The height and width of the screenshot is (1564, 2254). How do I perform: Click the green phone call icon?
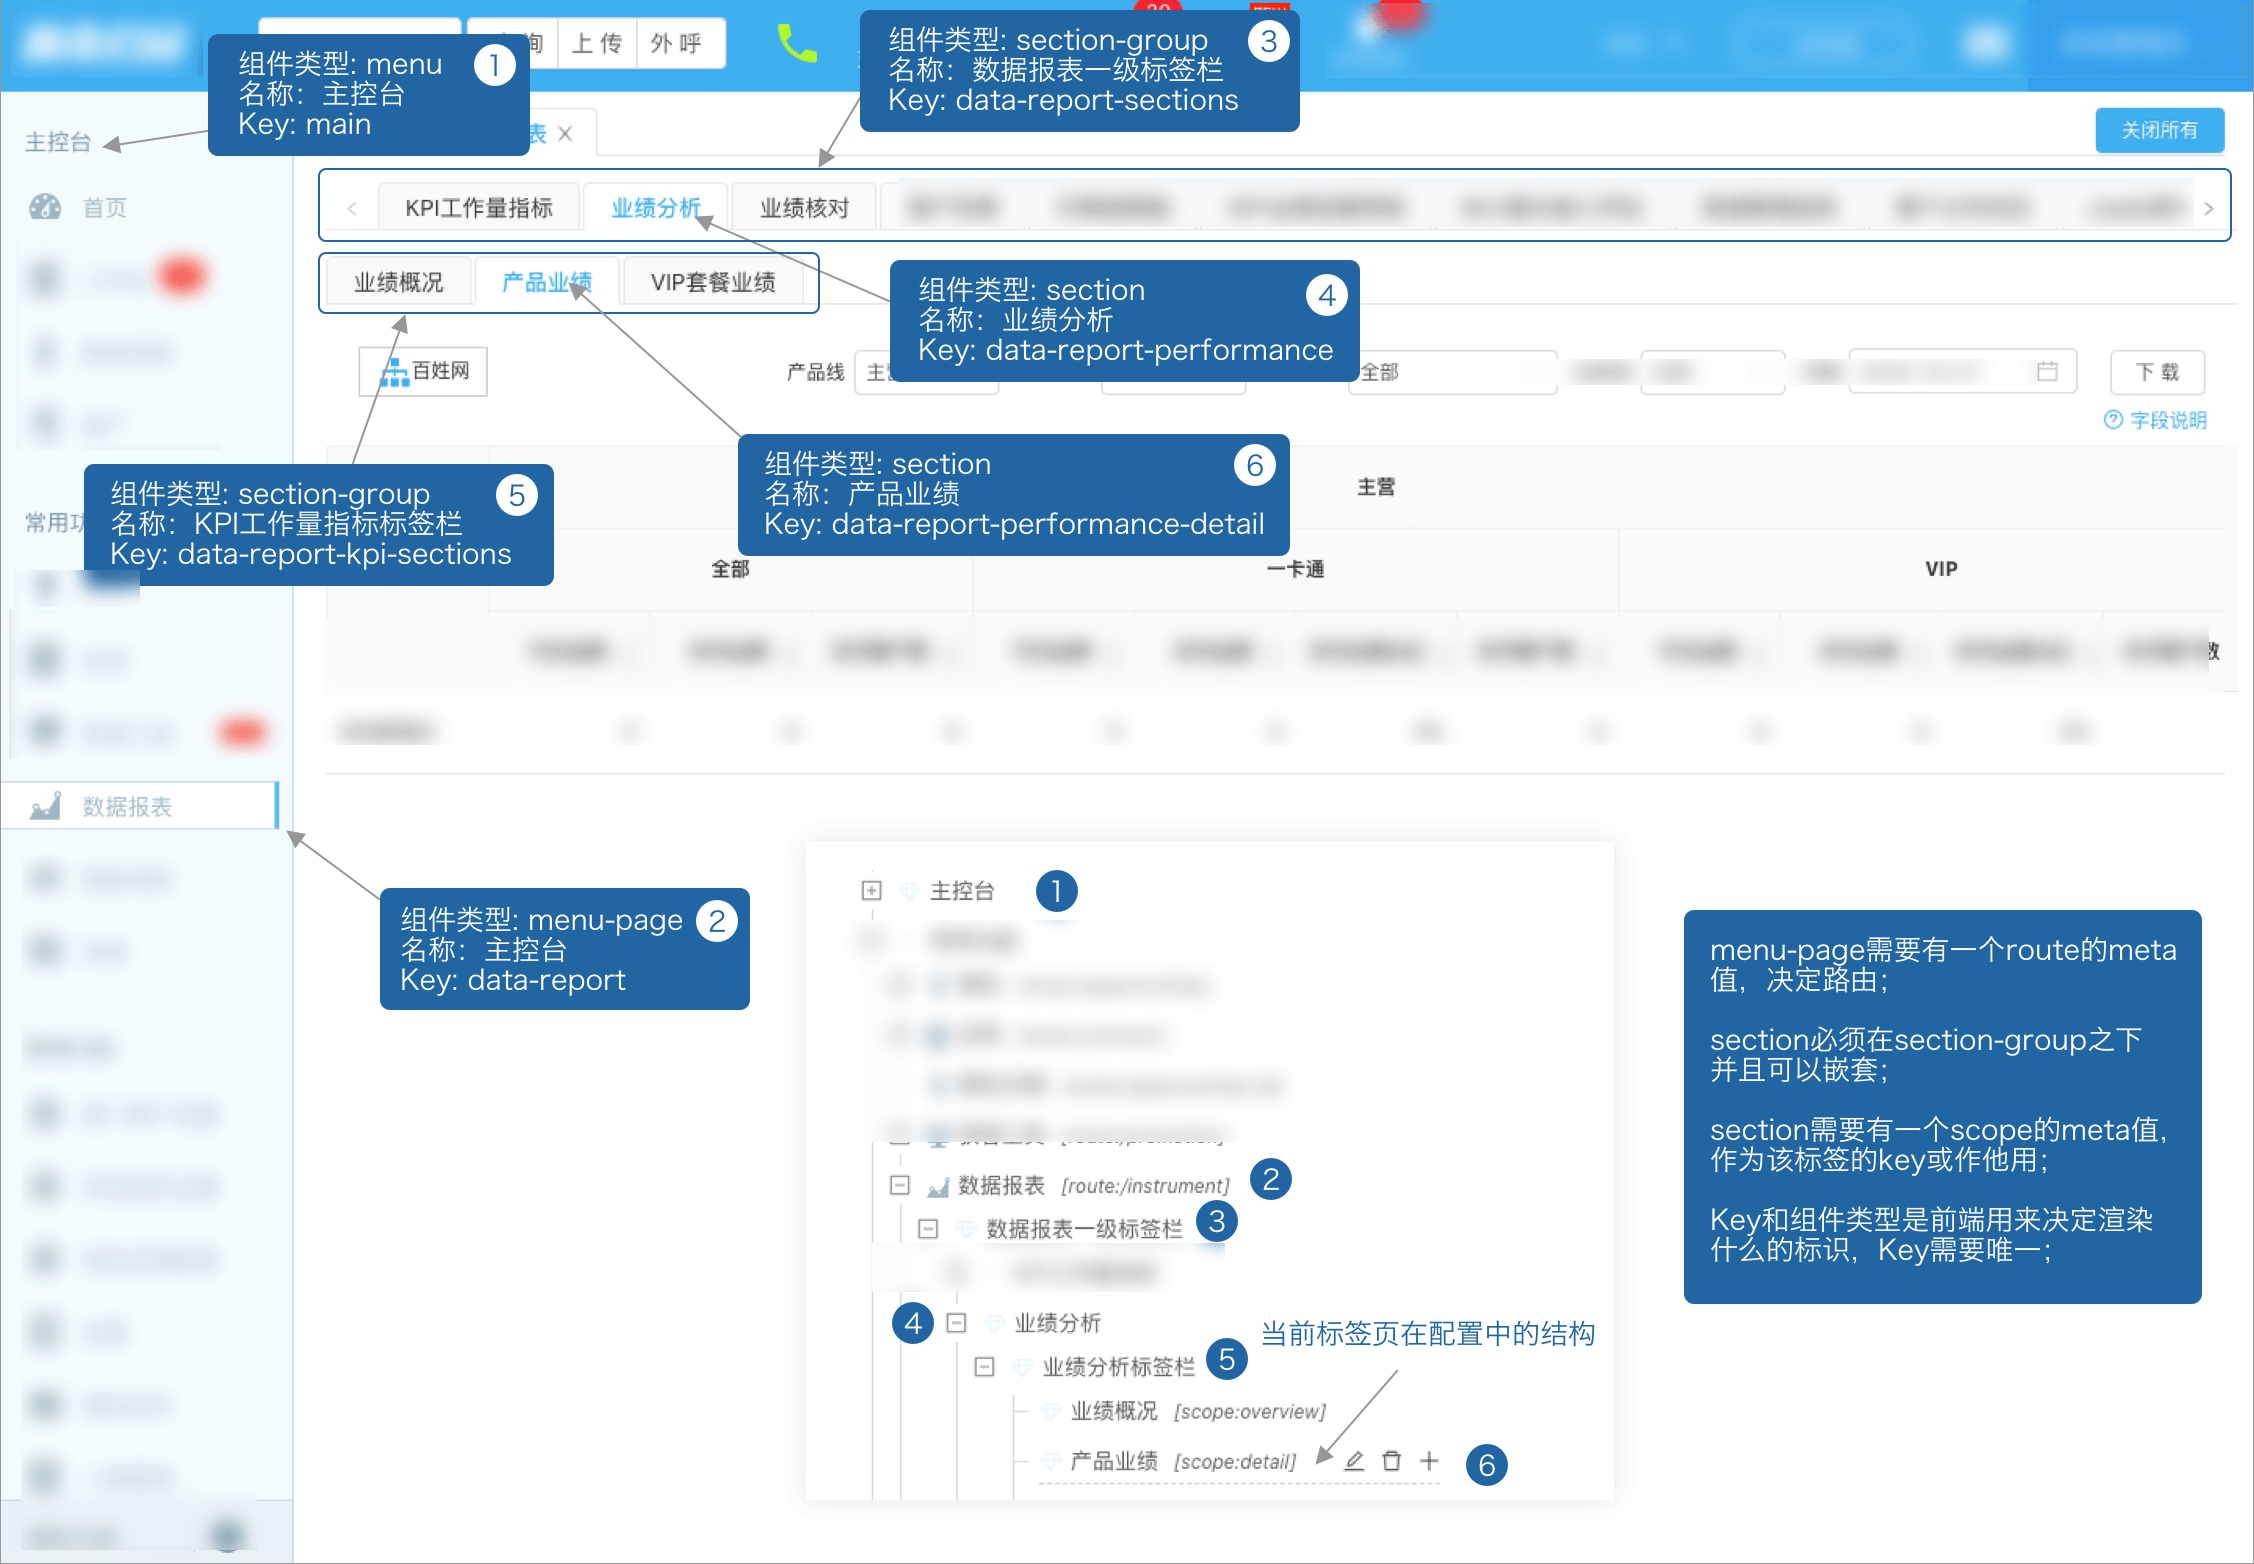tap(797, 43)
